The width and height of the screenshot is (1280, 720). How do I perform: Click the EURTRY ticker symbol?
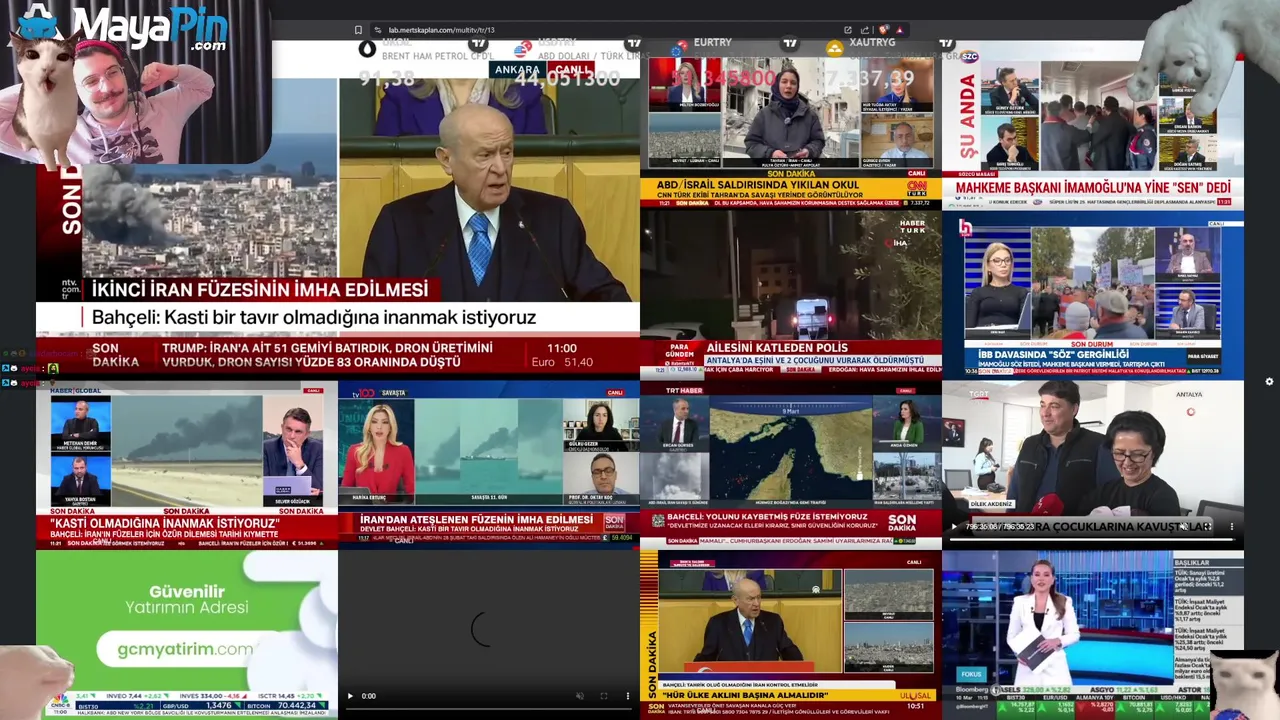pyautogui.click(x=713, y=43)
